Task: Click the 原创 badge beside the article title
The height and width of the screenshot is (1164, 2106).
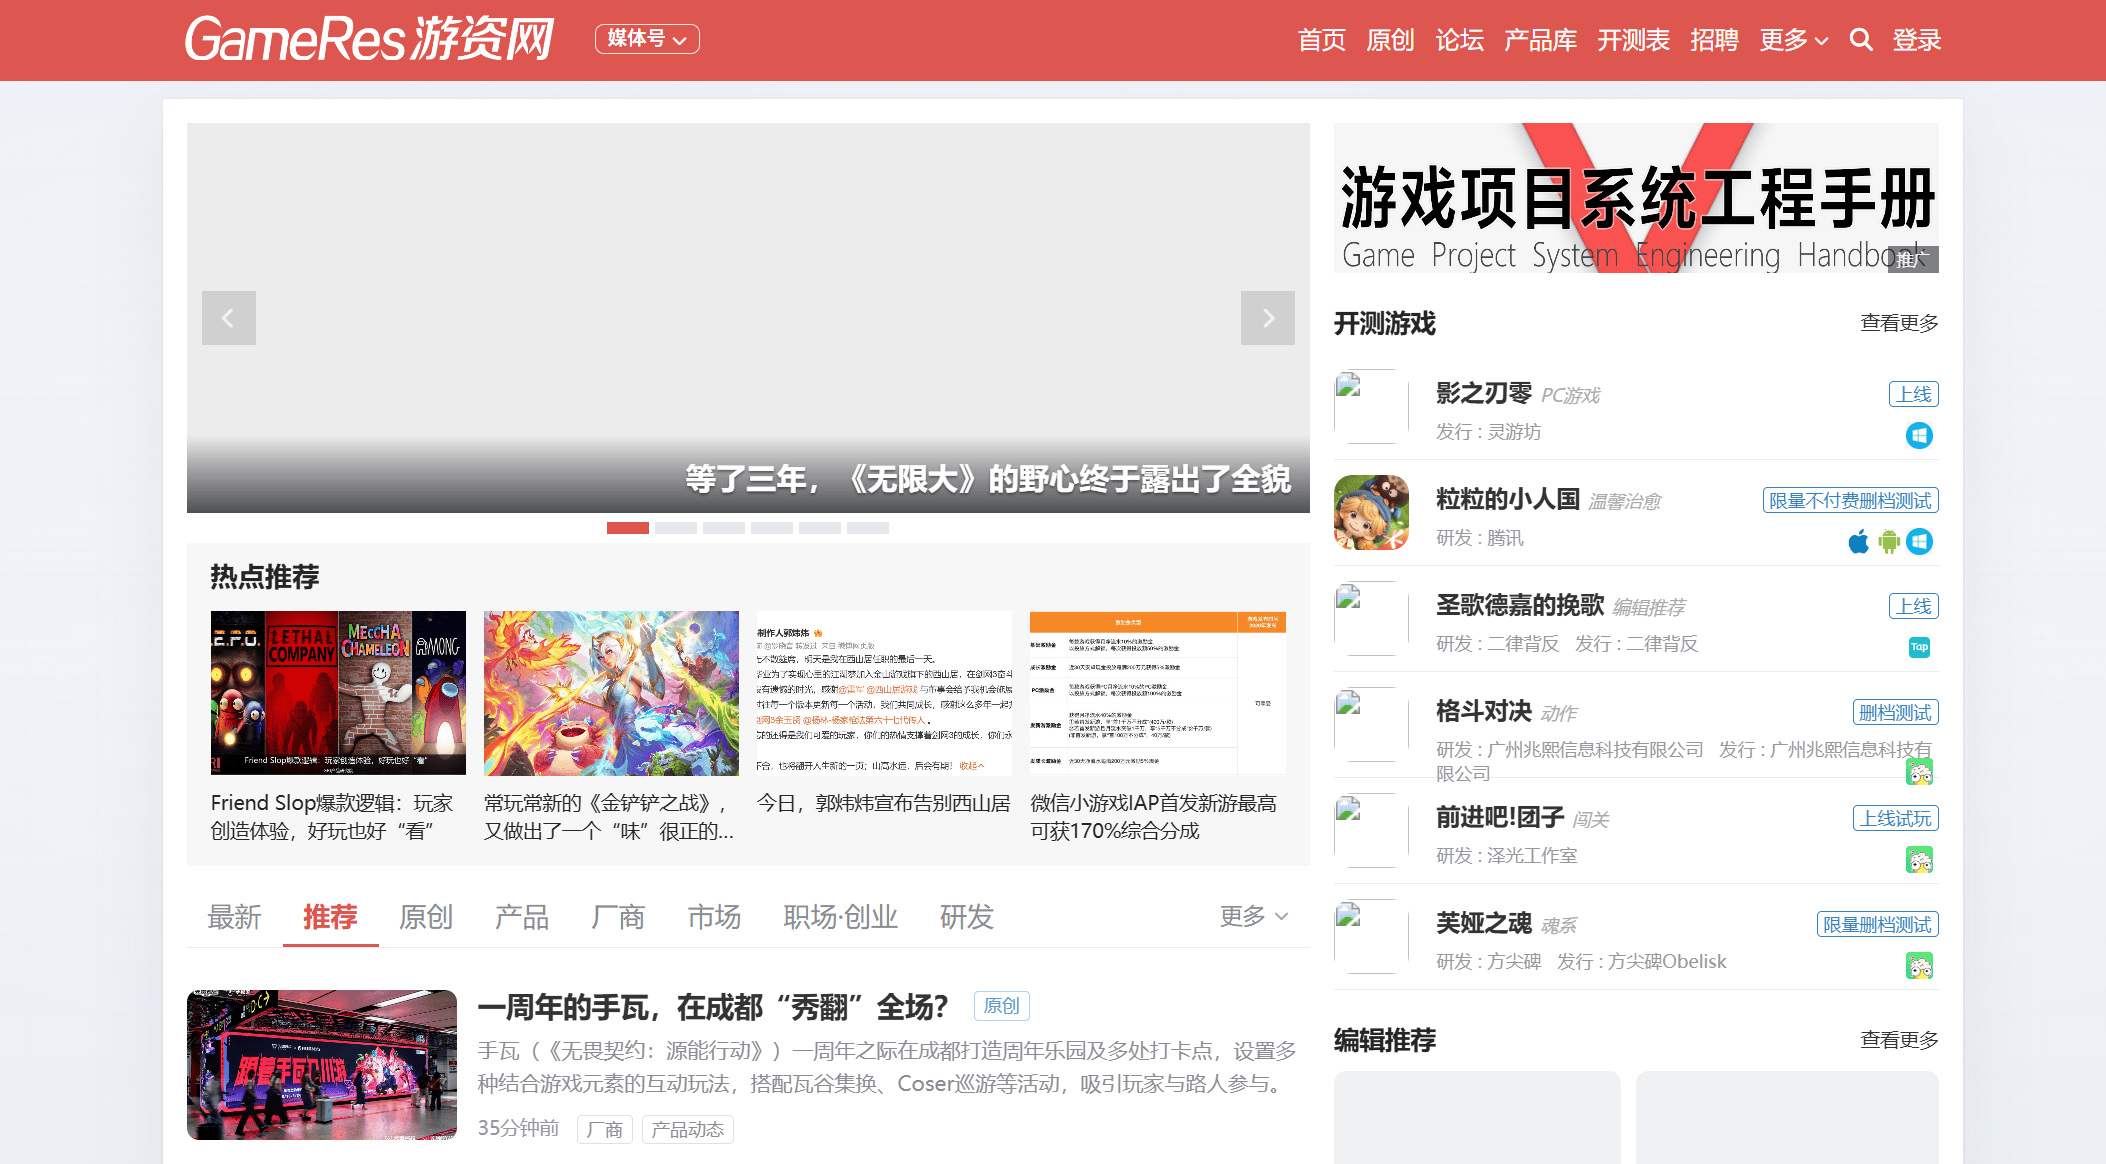Action: (x=1001, y=1006)
